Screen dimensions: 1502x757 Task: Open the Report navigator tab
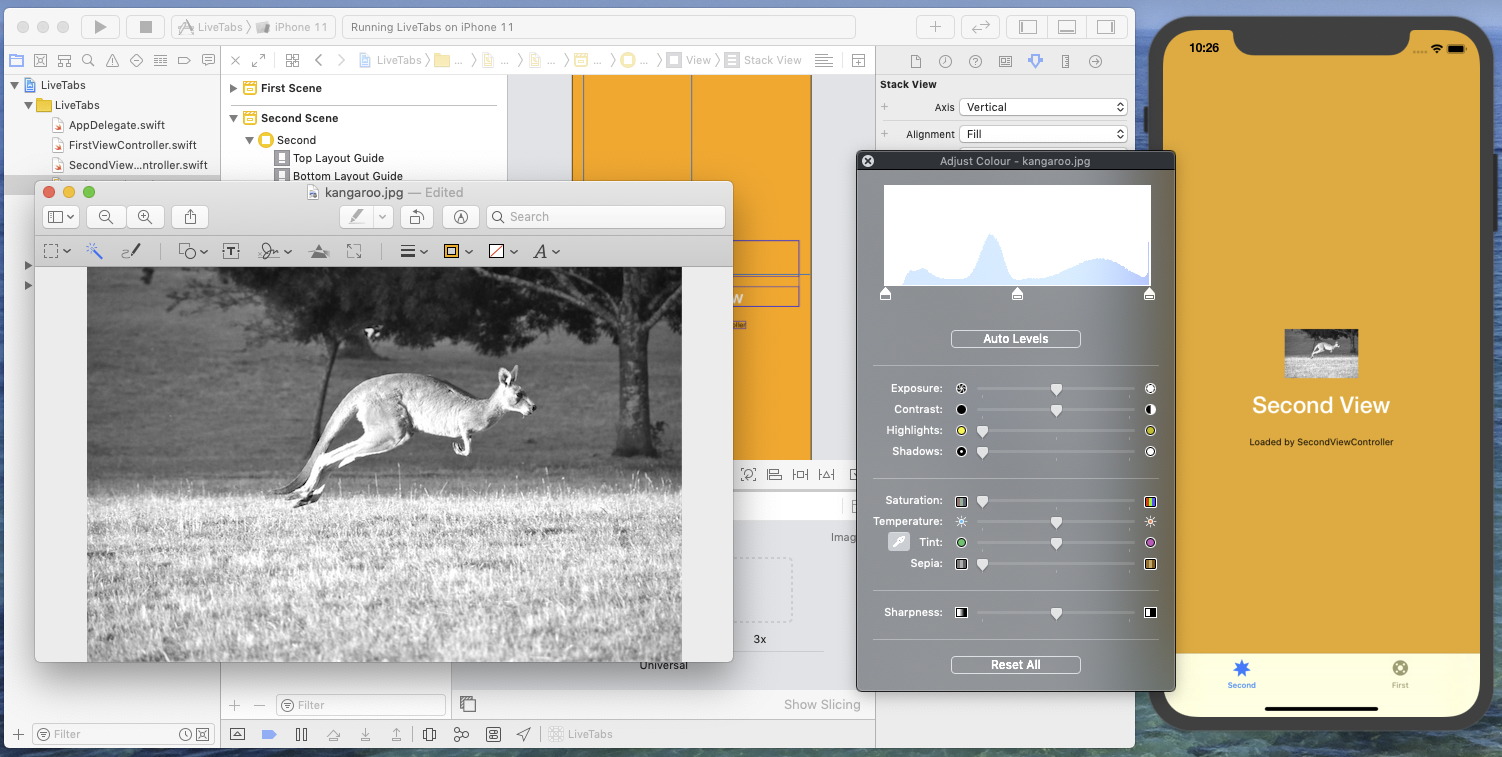[208, 60]
